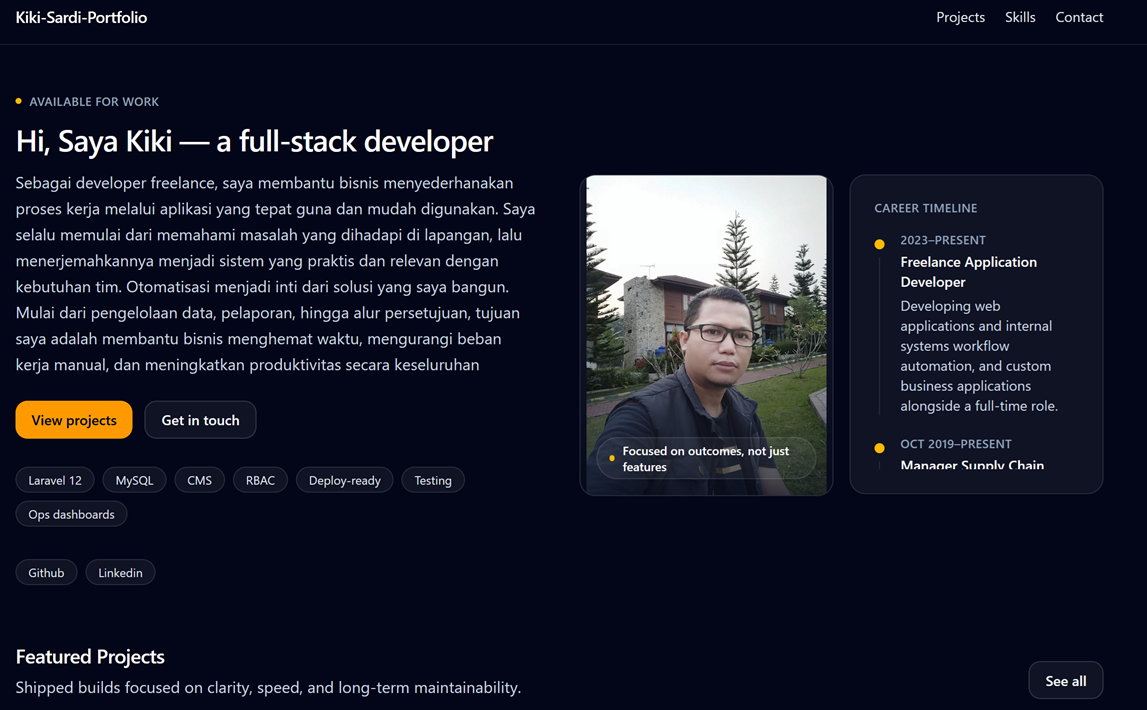Open the Projects navigation item
Screen dimensions: 1147x710
[960, 17]
